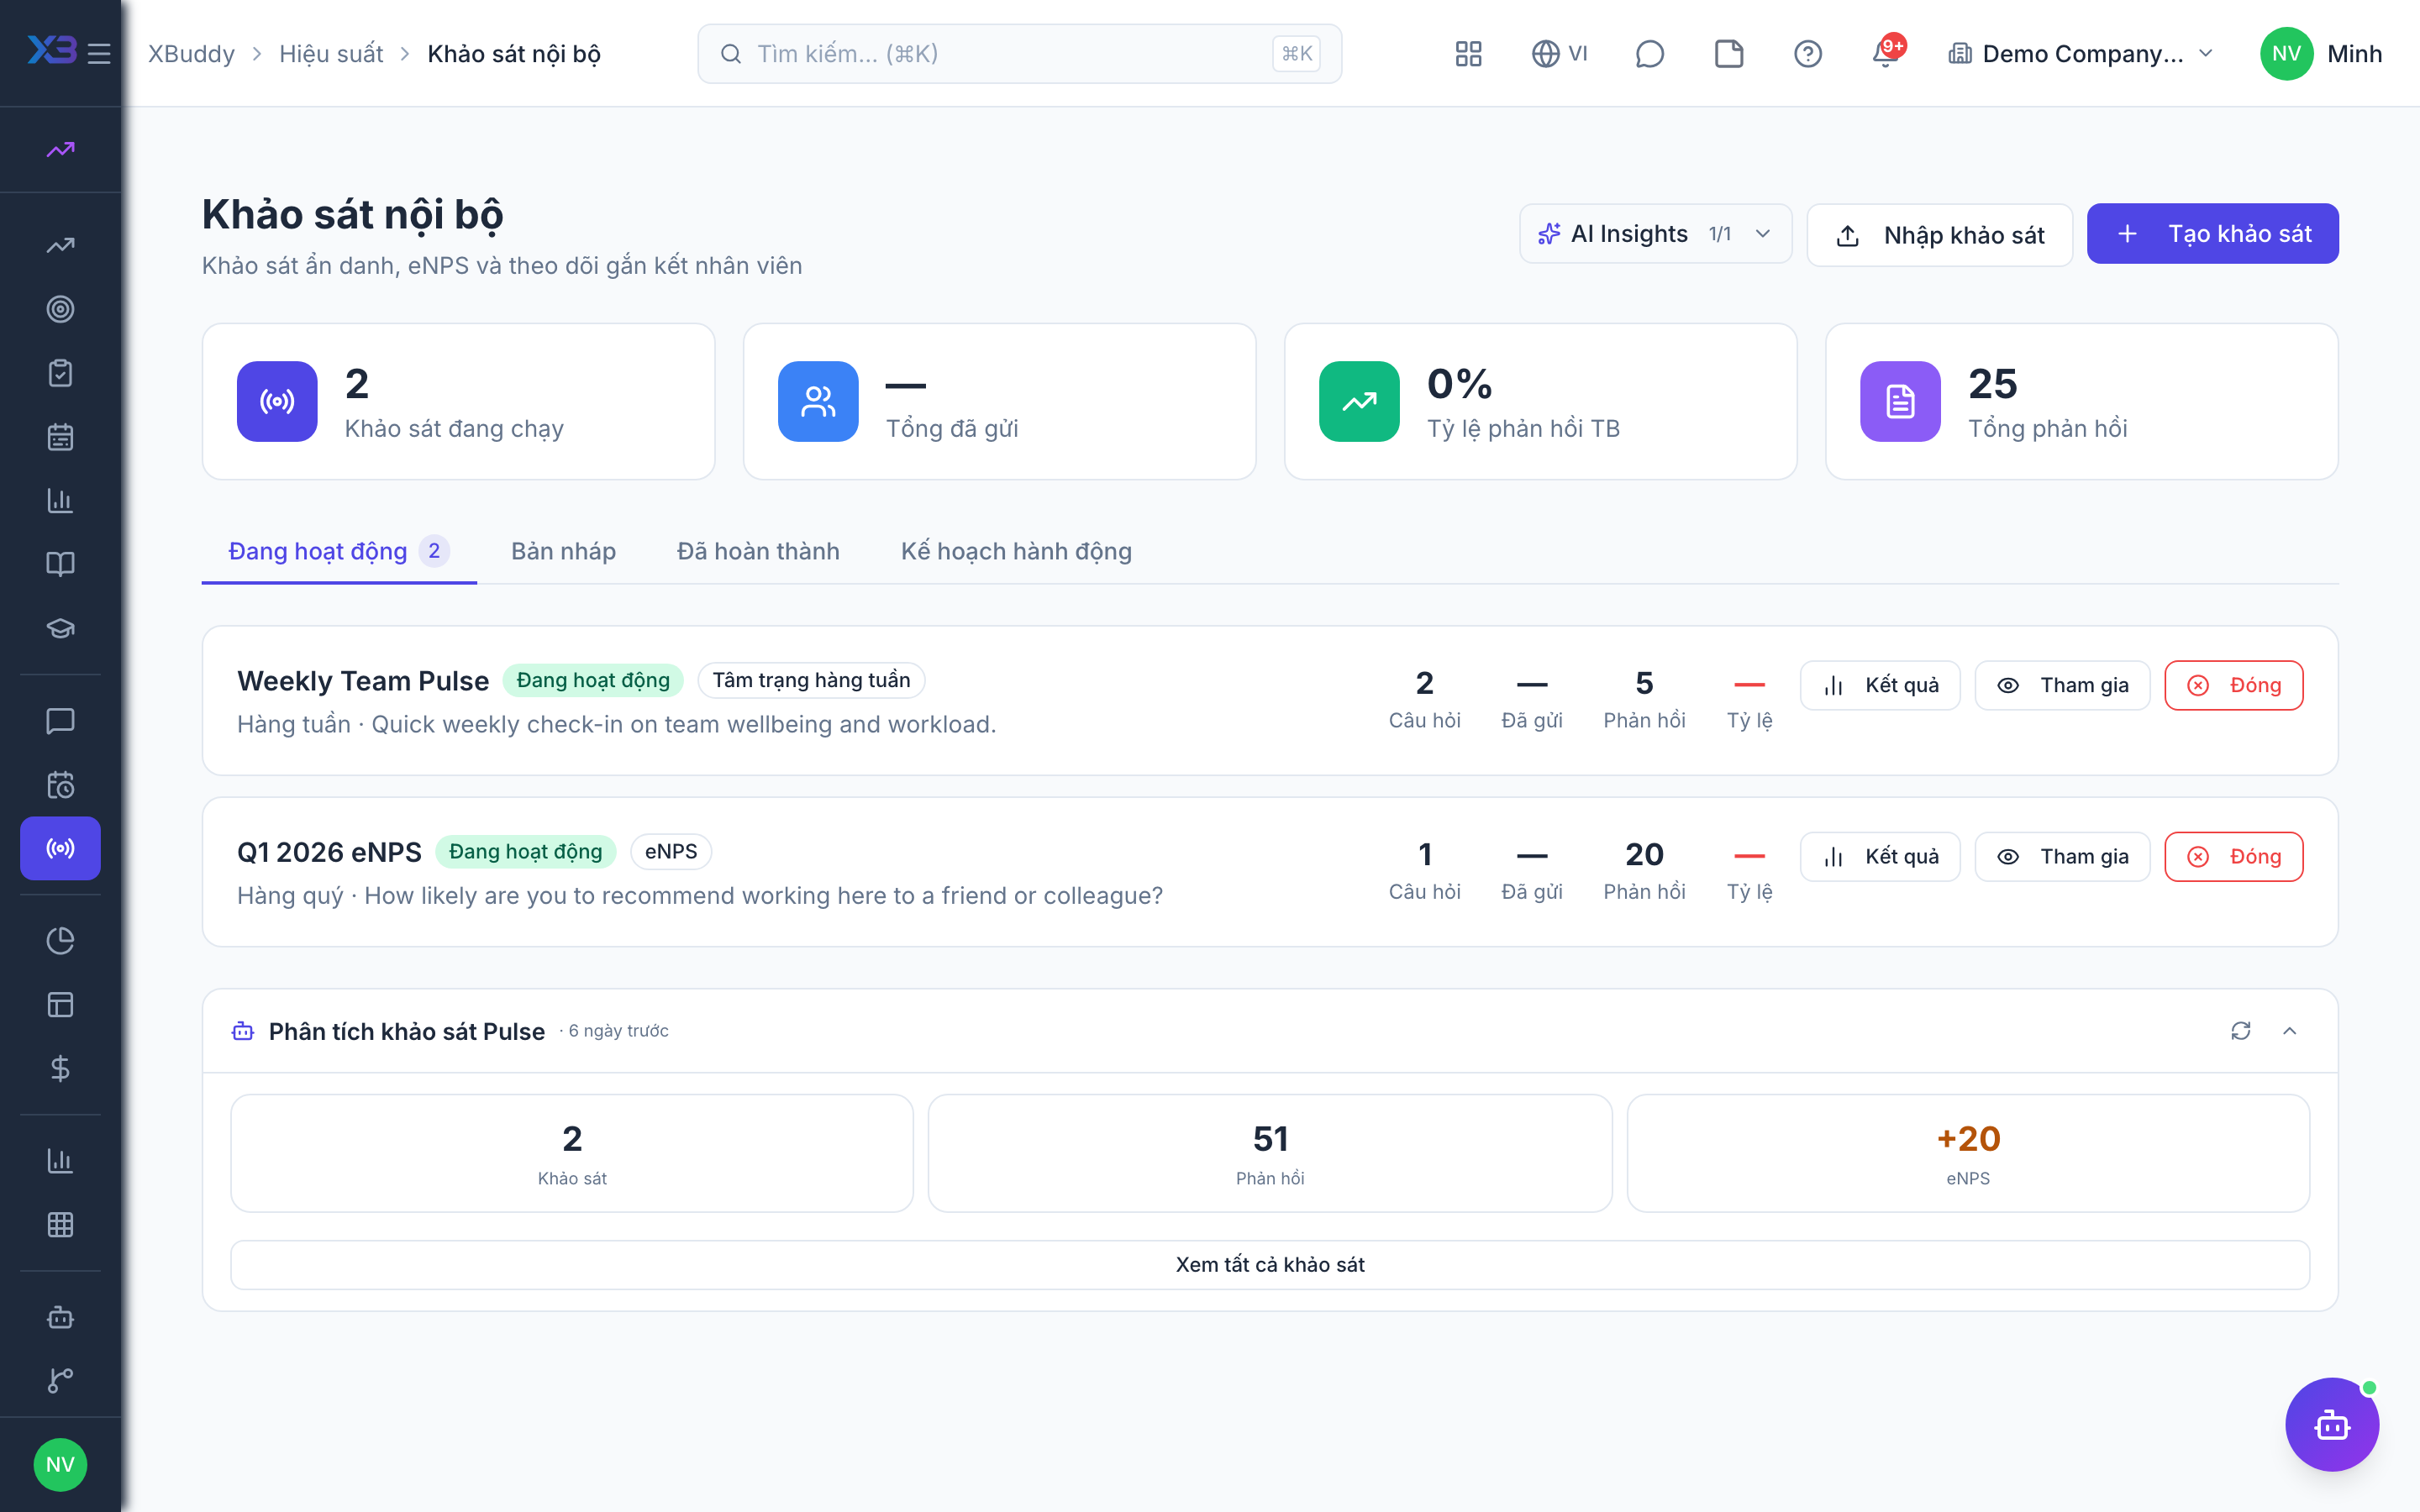Open the open-book icon in sidebar
2420x1512 pixels.
[60, 564]
